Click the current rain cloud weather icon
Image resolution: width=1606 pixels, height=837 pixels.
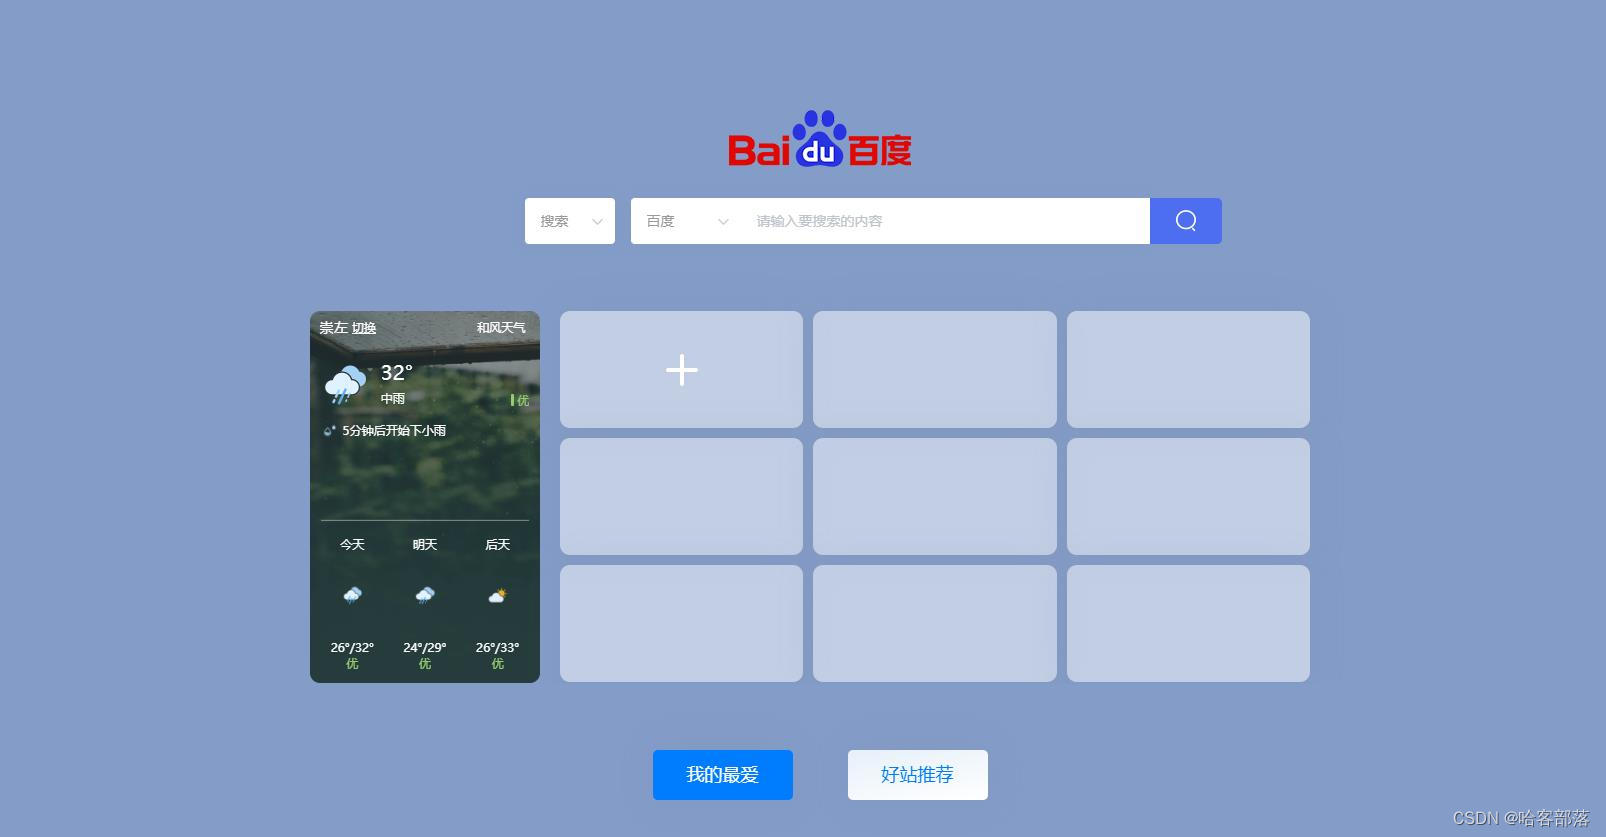point(345,385)
